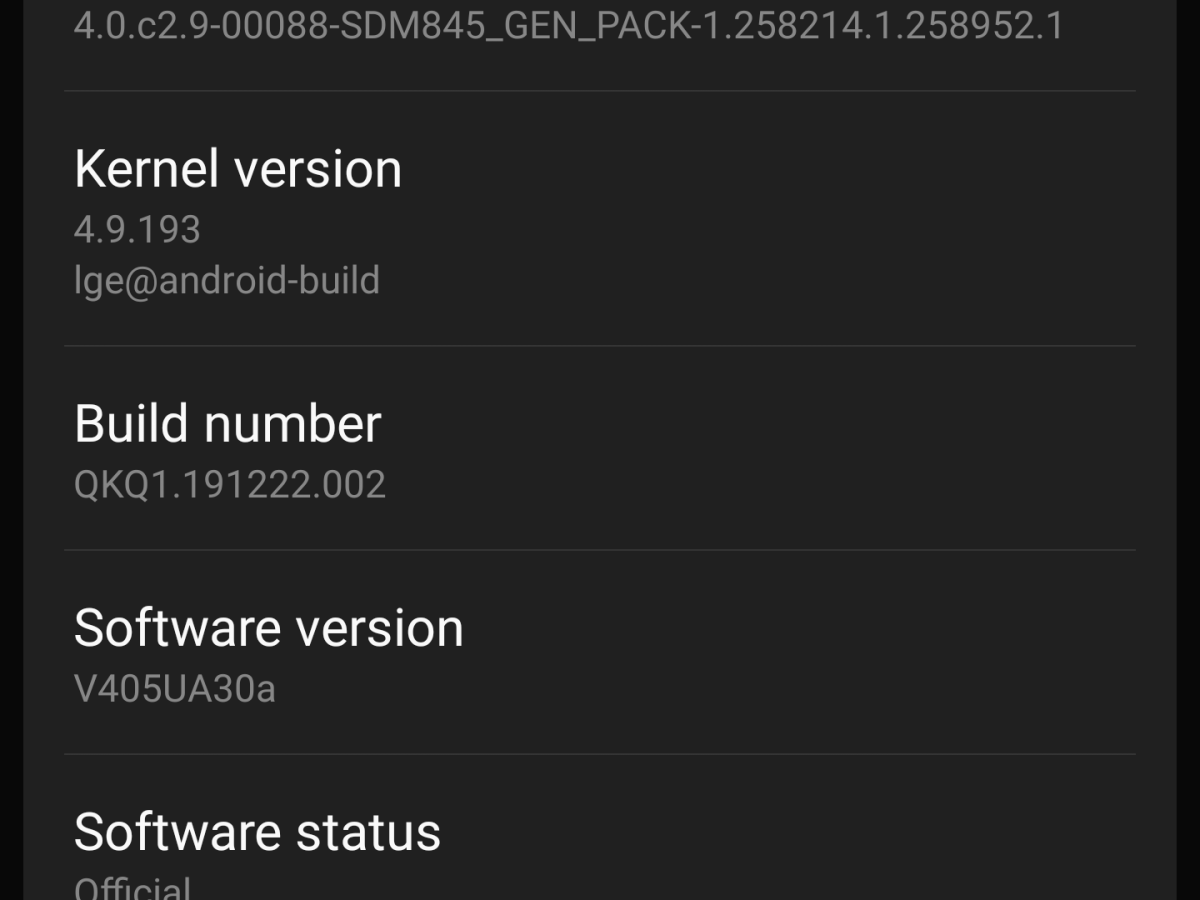
Task: Click the divider between Kernel version and Build number
Action: 600,346
